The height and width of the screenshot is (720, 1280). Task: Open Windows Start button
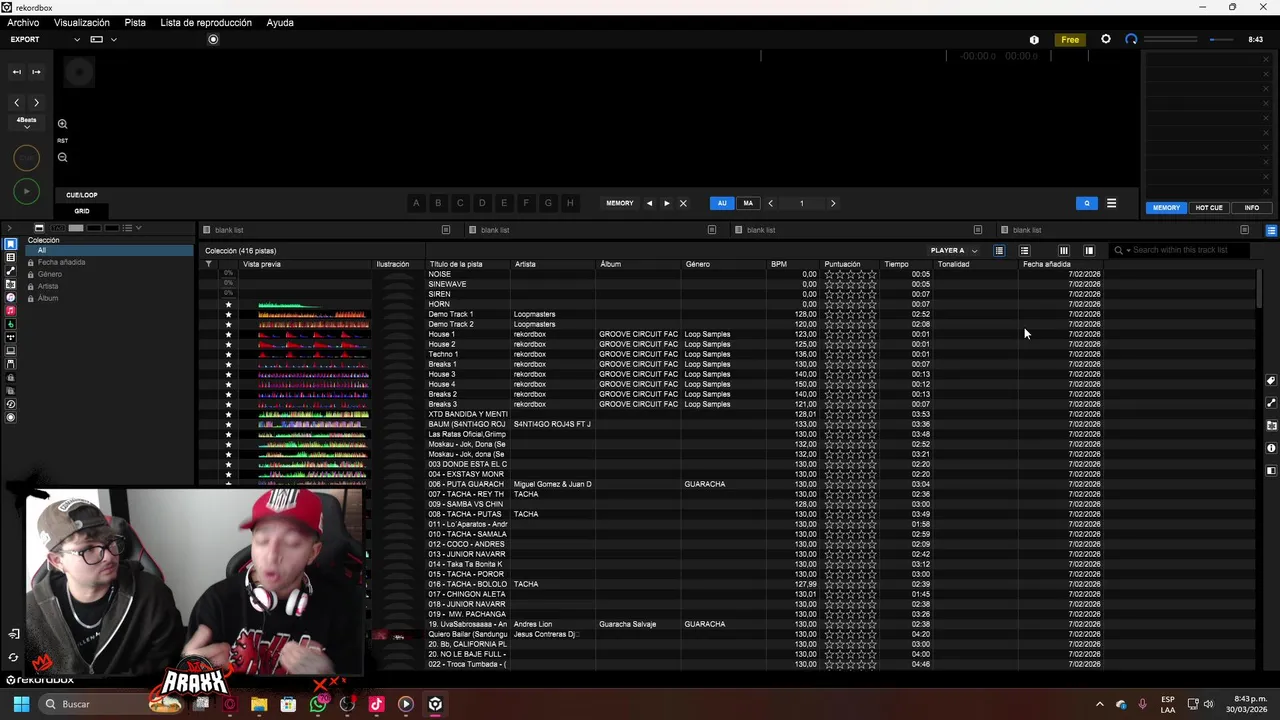click(x=21, y=704)
